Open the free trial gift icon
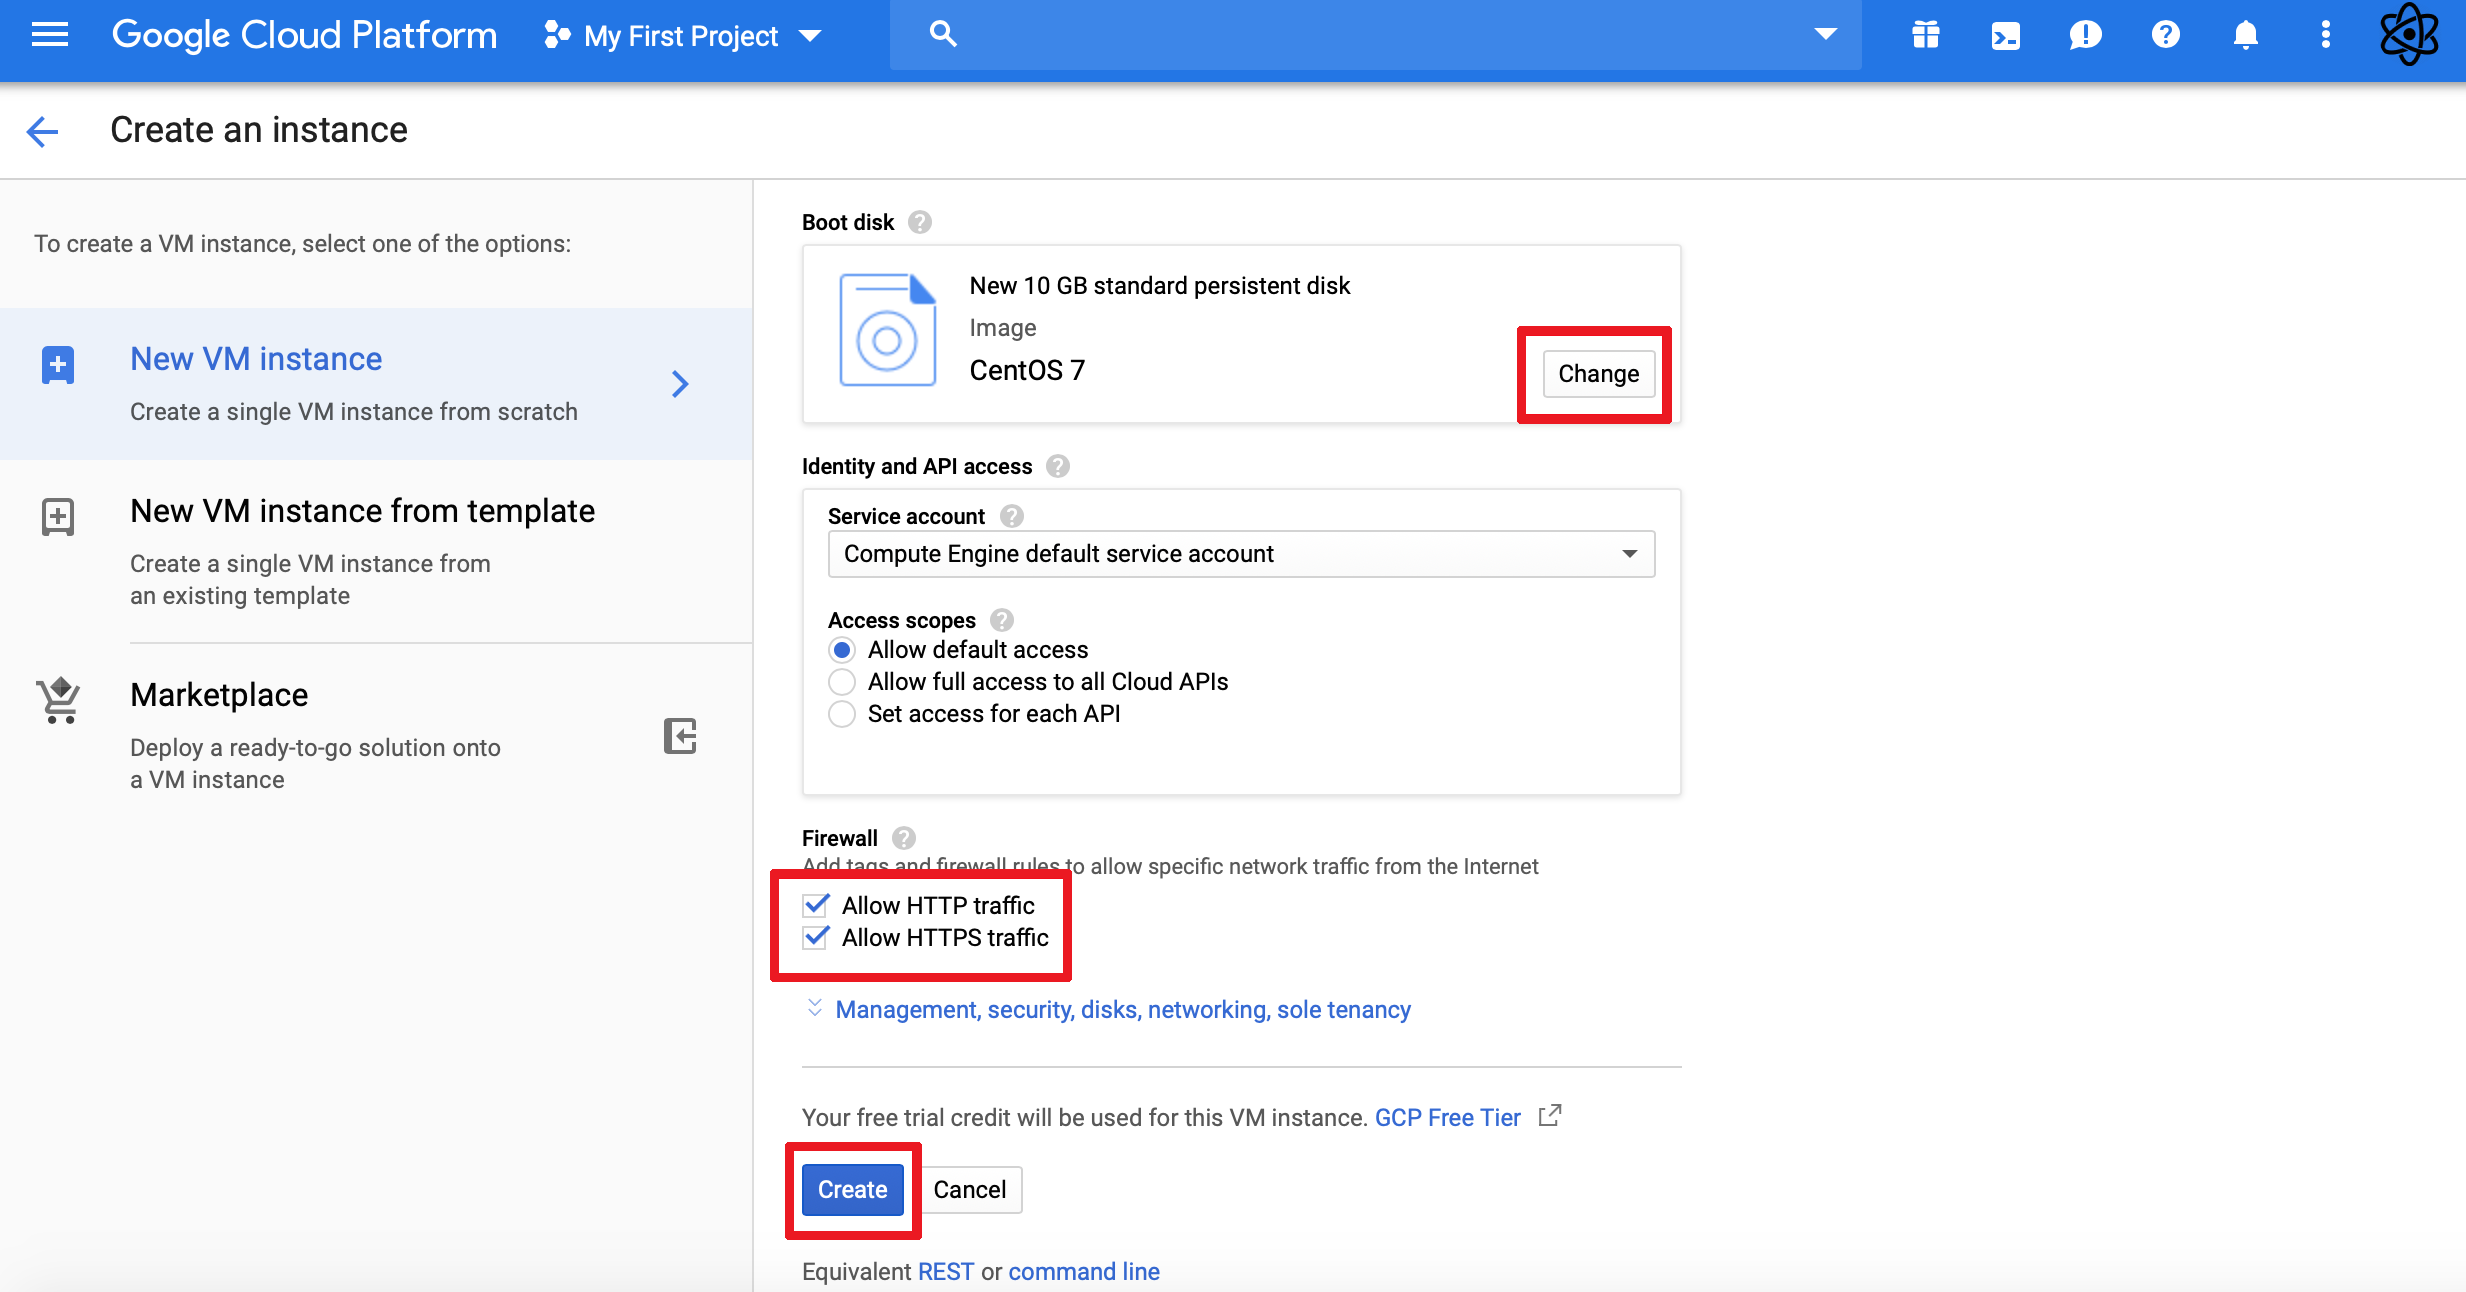Screen dimensions: 2466x1292 [x=1926, y=35]
